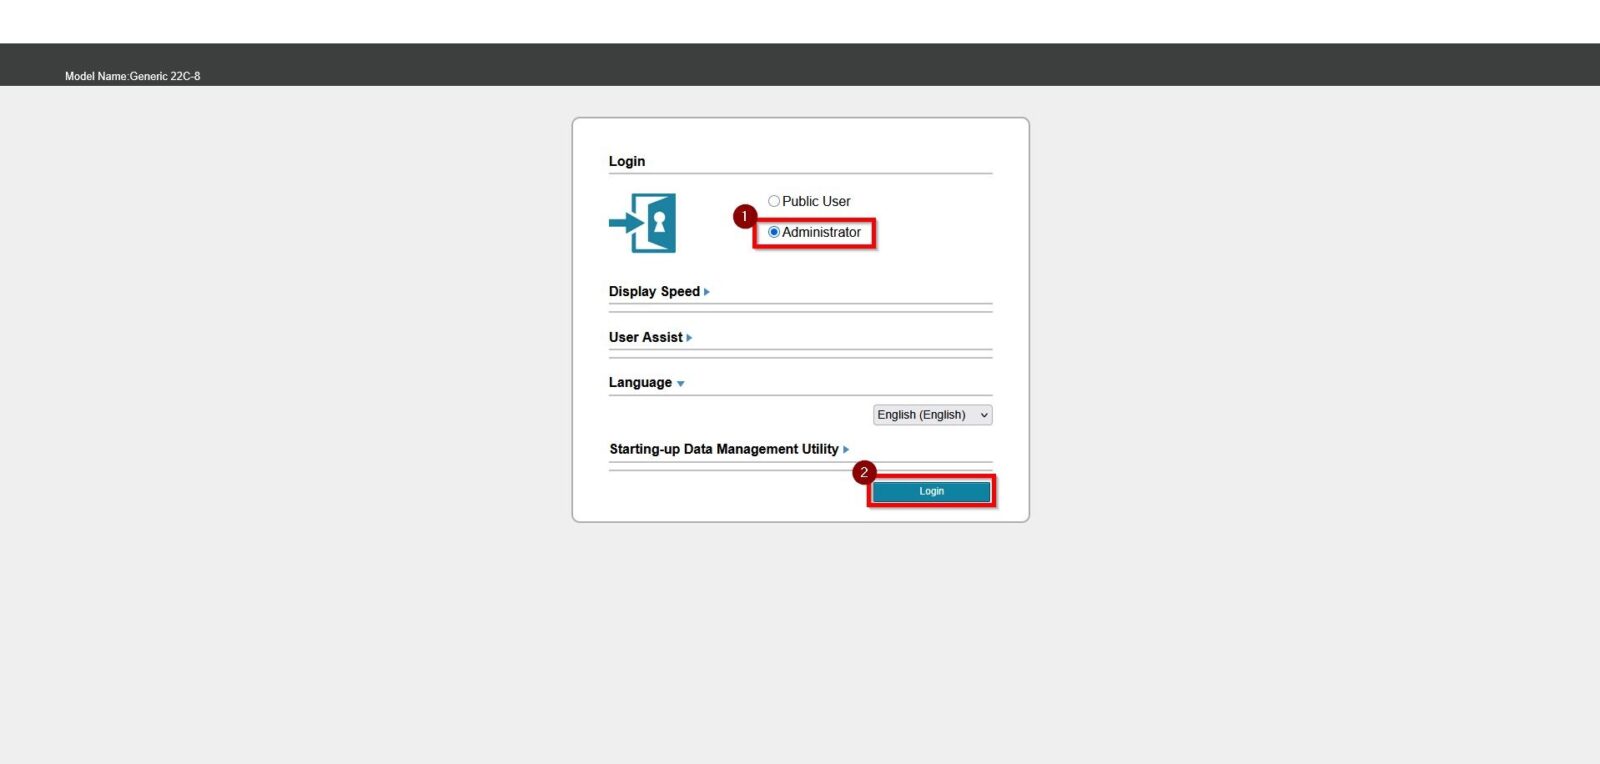Click the Login heading text

627,161
